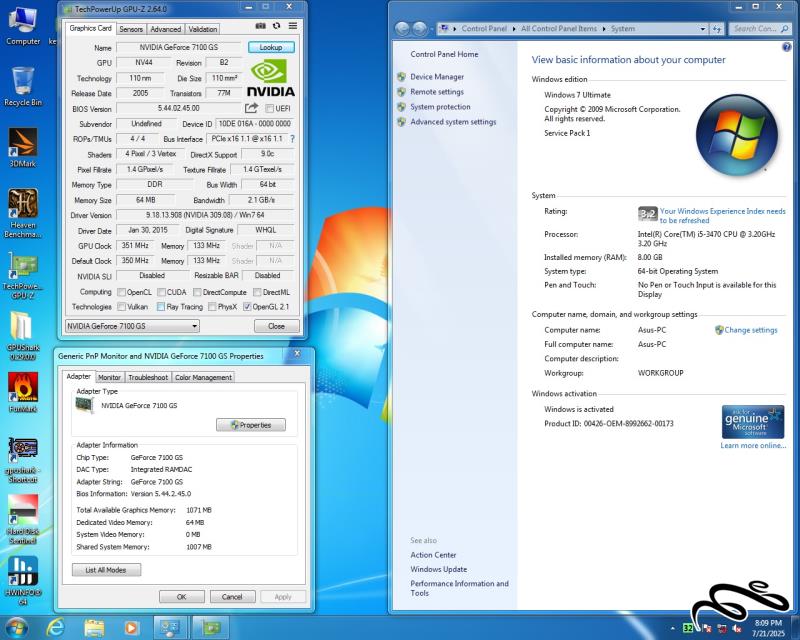Select the Heaven Benchmark desktop icon
The image size is (800, 640).
pyautogui.click(x=22, y=213)
